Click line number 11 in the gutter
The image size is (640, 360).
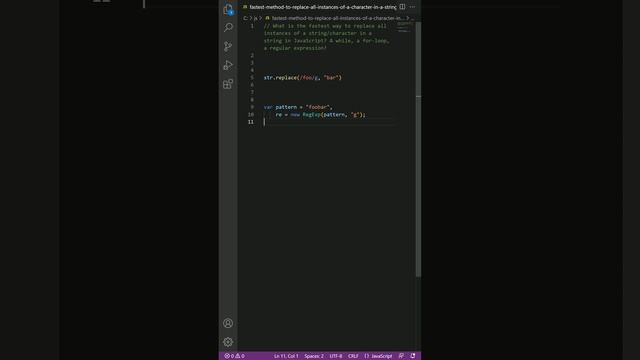pyautogui.click(x=251, y=122)
